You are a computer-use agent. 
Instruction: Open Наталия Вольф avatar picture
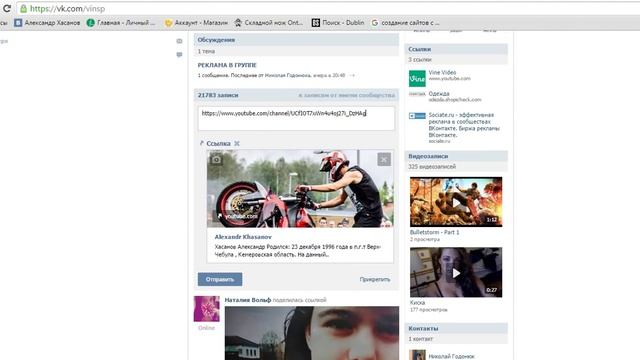207,309
